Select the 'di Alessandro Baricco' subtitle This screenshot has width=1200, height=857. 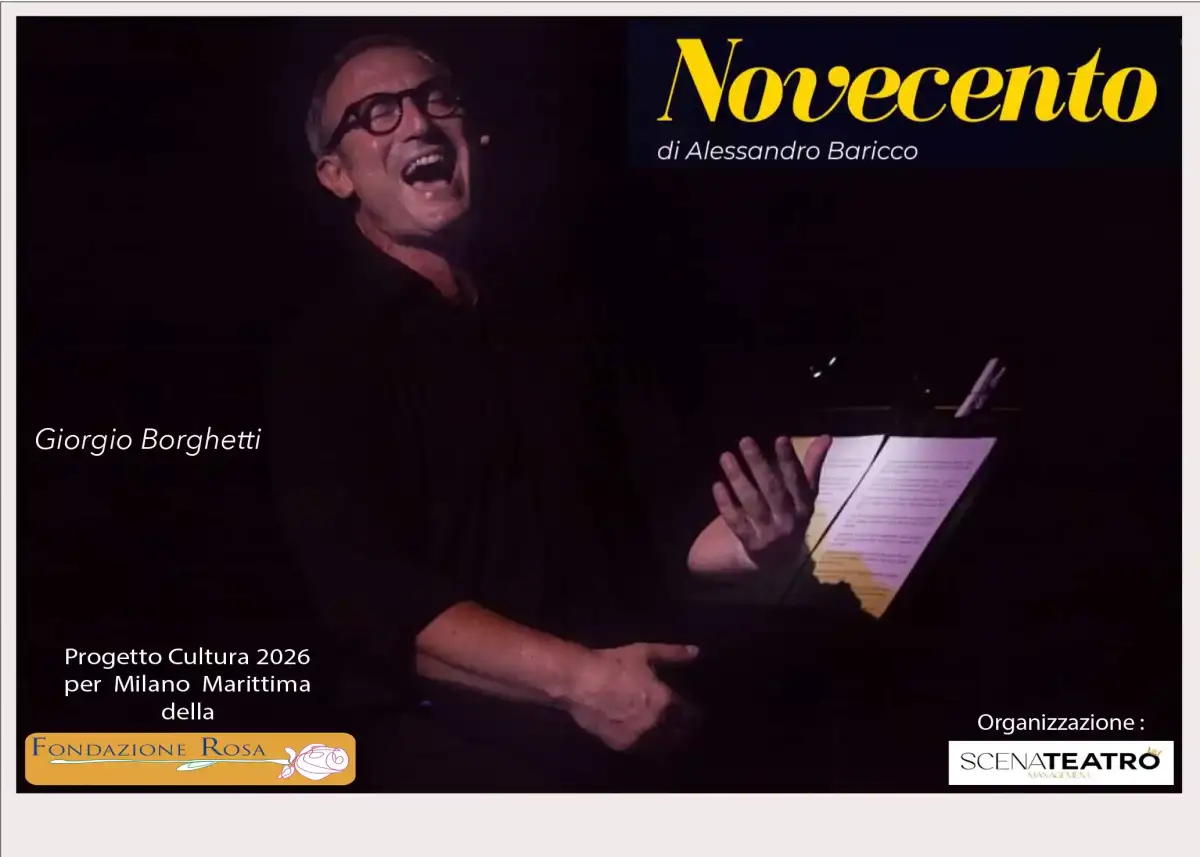click(x=788, y=152)
